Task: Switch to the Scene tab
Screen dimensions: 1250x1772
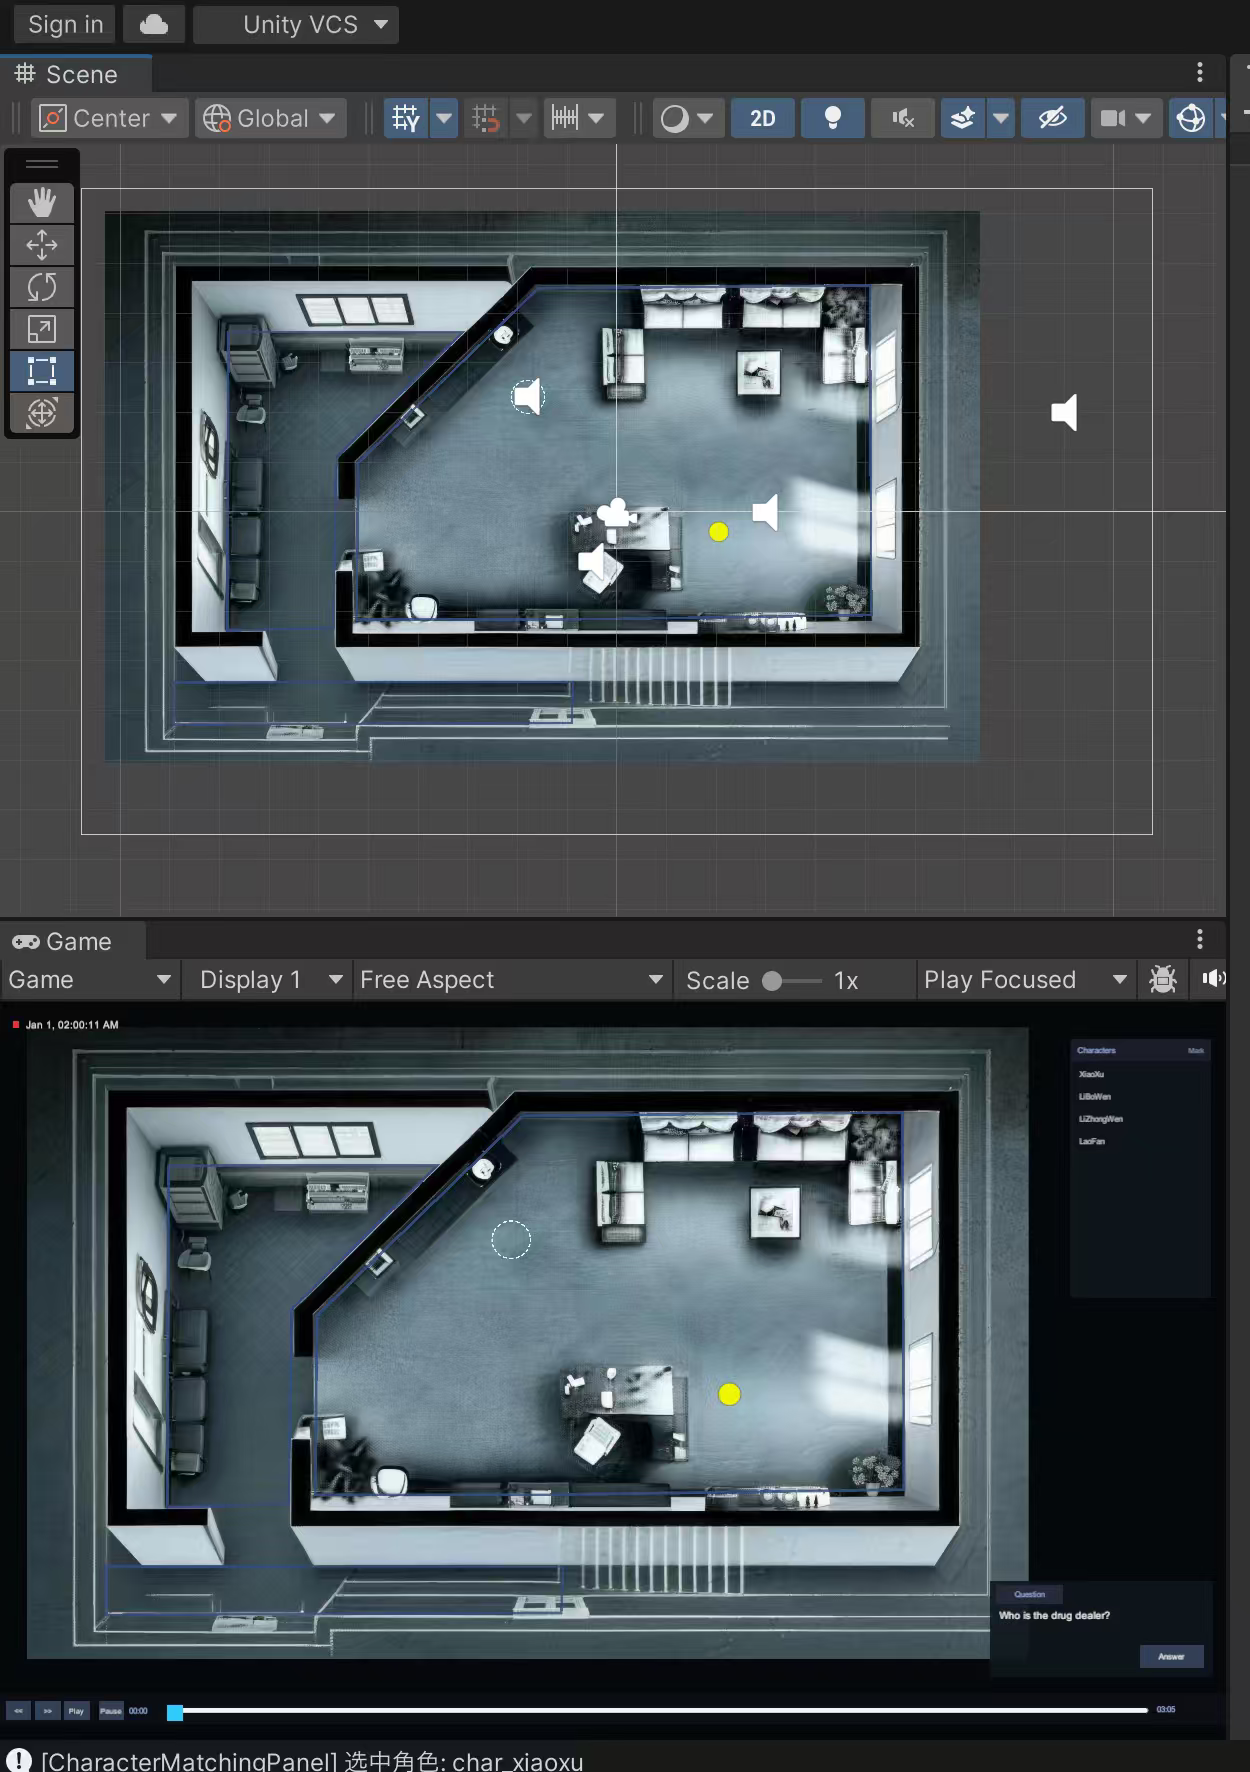Action: point(68,75)
